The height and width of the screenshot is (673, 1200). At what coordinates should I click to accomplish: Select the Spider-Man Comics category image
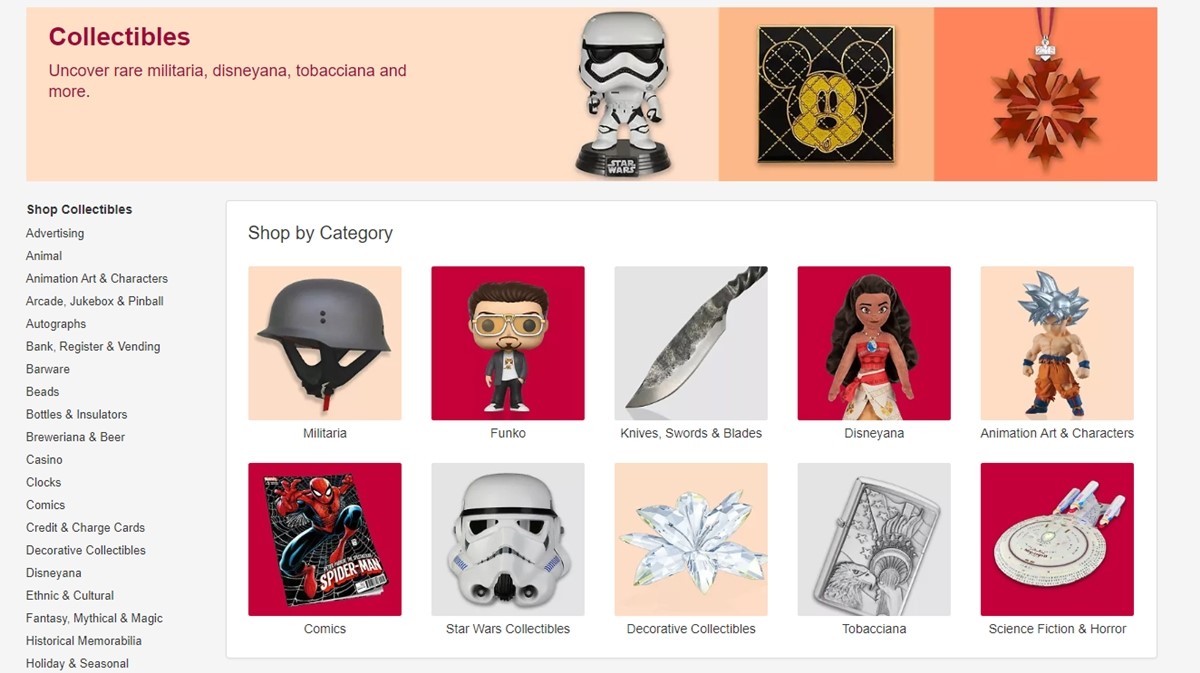coord(325,539)
